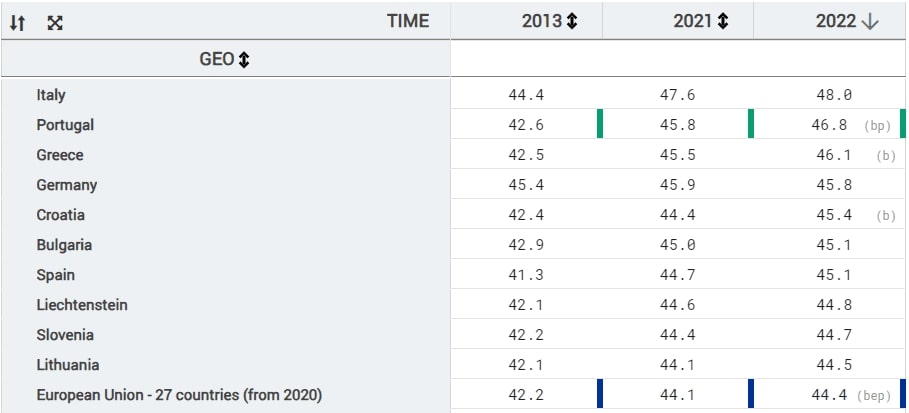Click the green bar beside Portugal 2021
The height and width of the screenshot is (413, 909).
[x=600, y=125]
